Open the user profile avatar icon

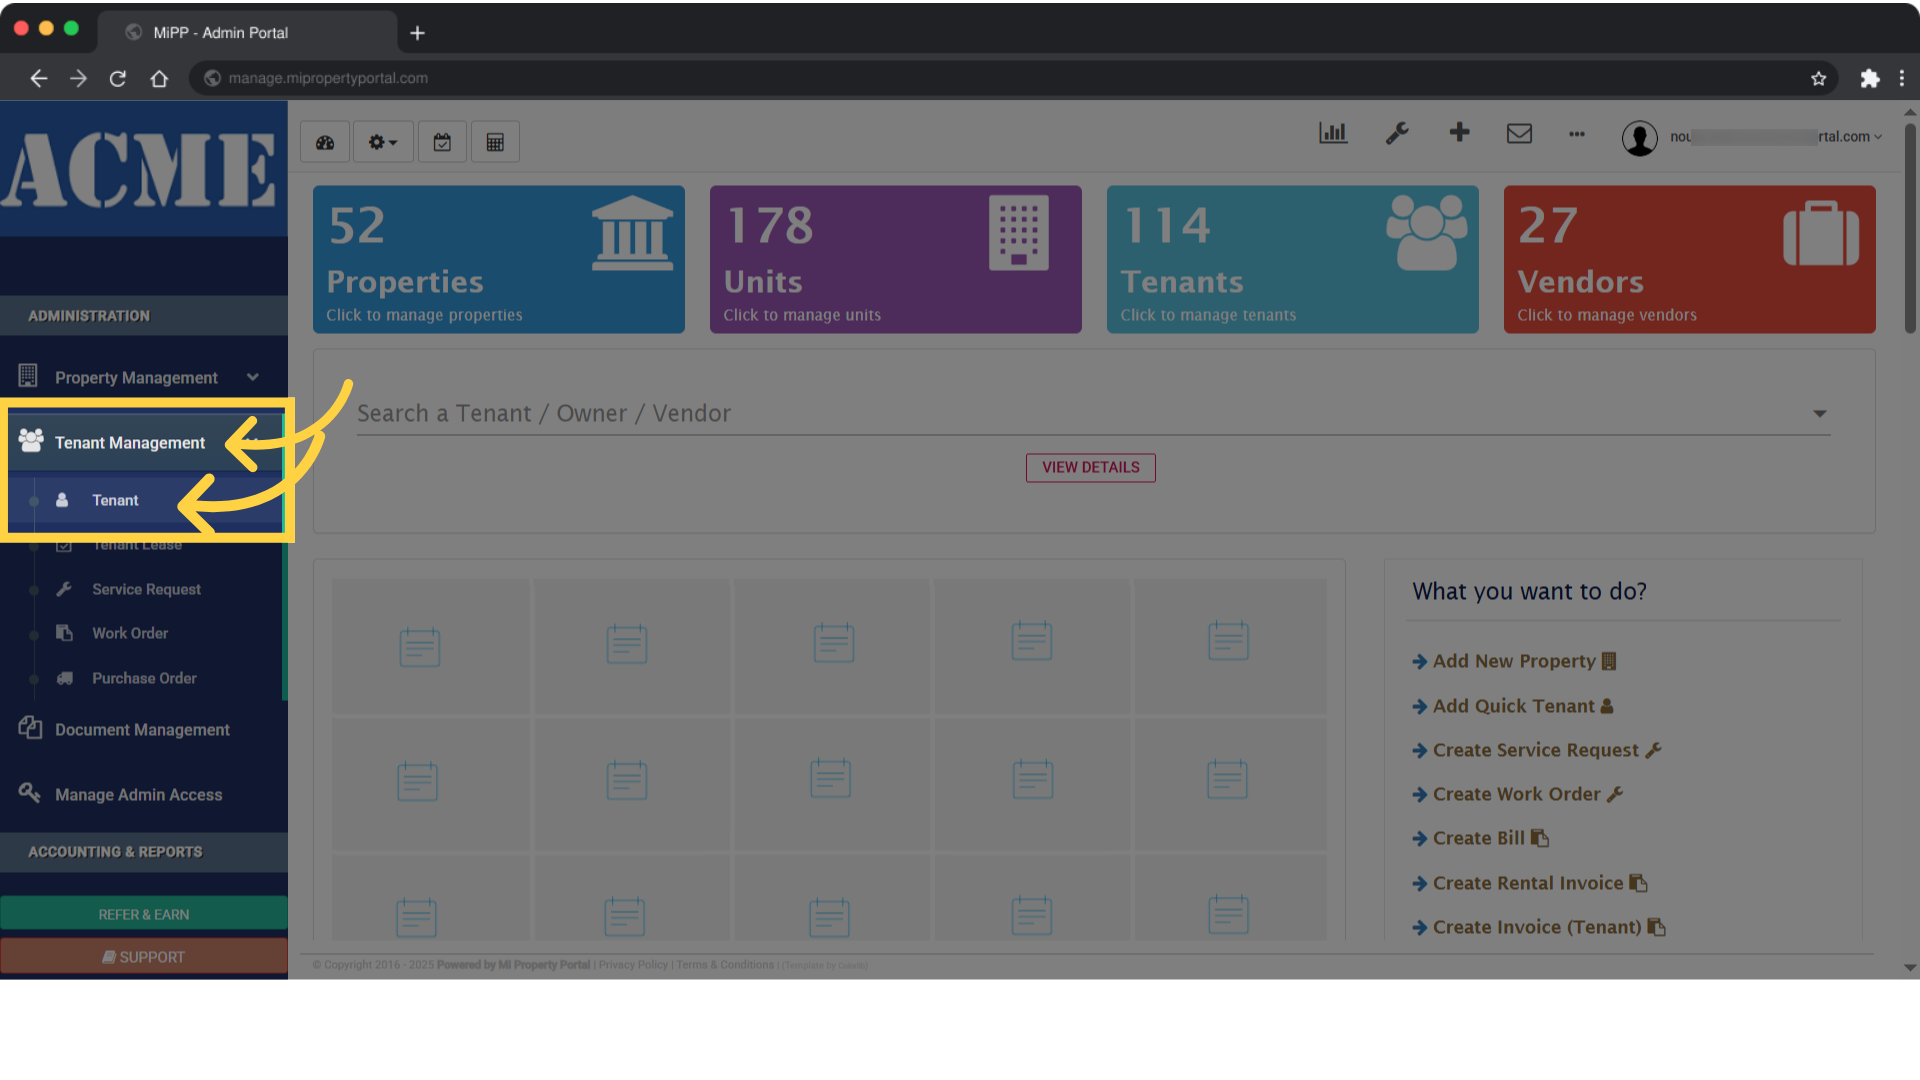tap(1639, 138)
